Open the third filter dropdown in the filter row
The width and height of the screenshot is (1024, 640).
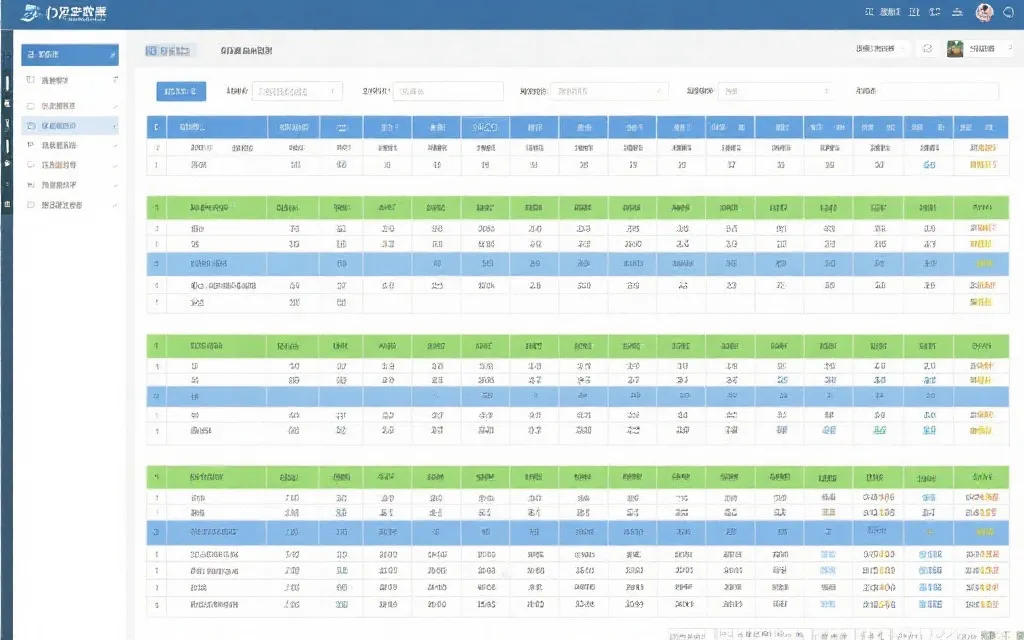click(x=609, y=91)
